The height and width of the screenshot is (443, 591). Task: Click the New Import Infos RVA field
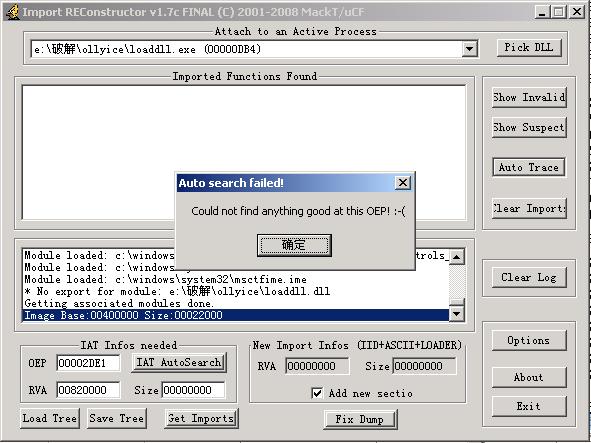[x=317, y=366]
